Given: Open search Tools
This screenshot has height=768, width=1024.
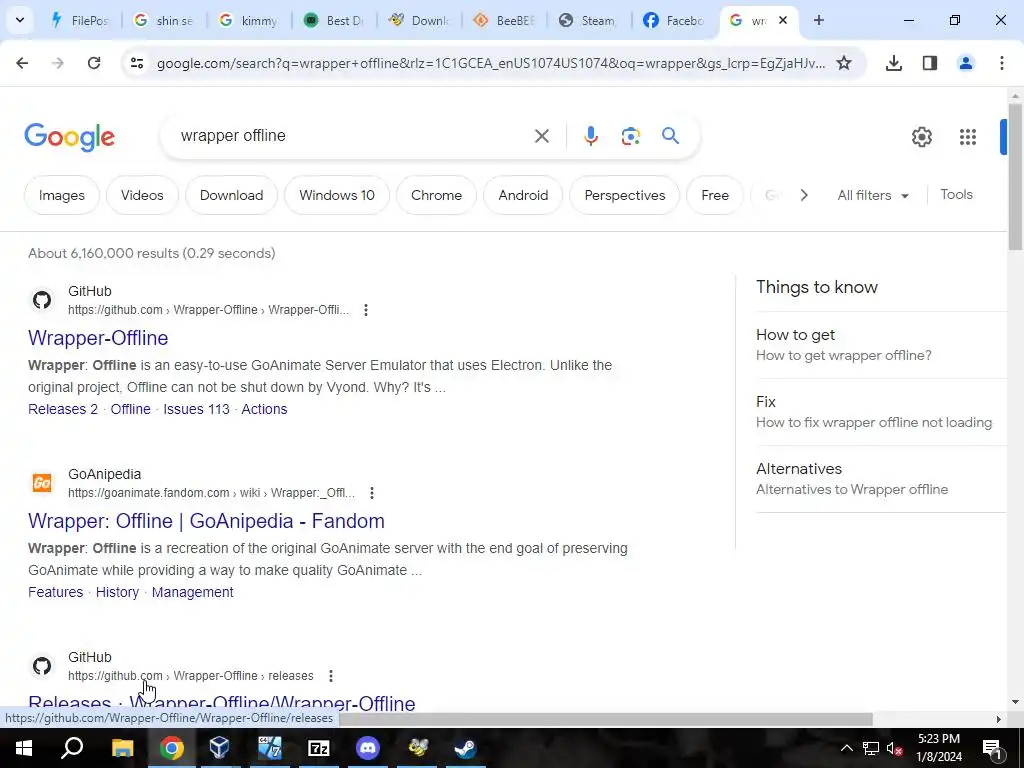Looking at the screenshot, I should point(956,195).
